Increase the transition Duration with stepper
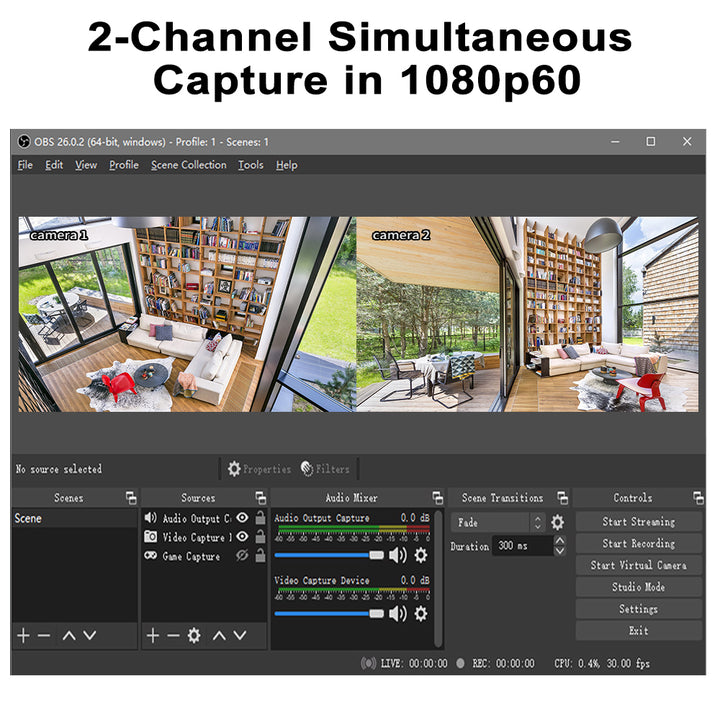The height and width of the screenshot is (720, 720). pyautogui.click(x=560, y=541)
